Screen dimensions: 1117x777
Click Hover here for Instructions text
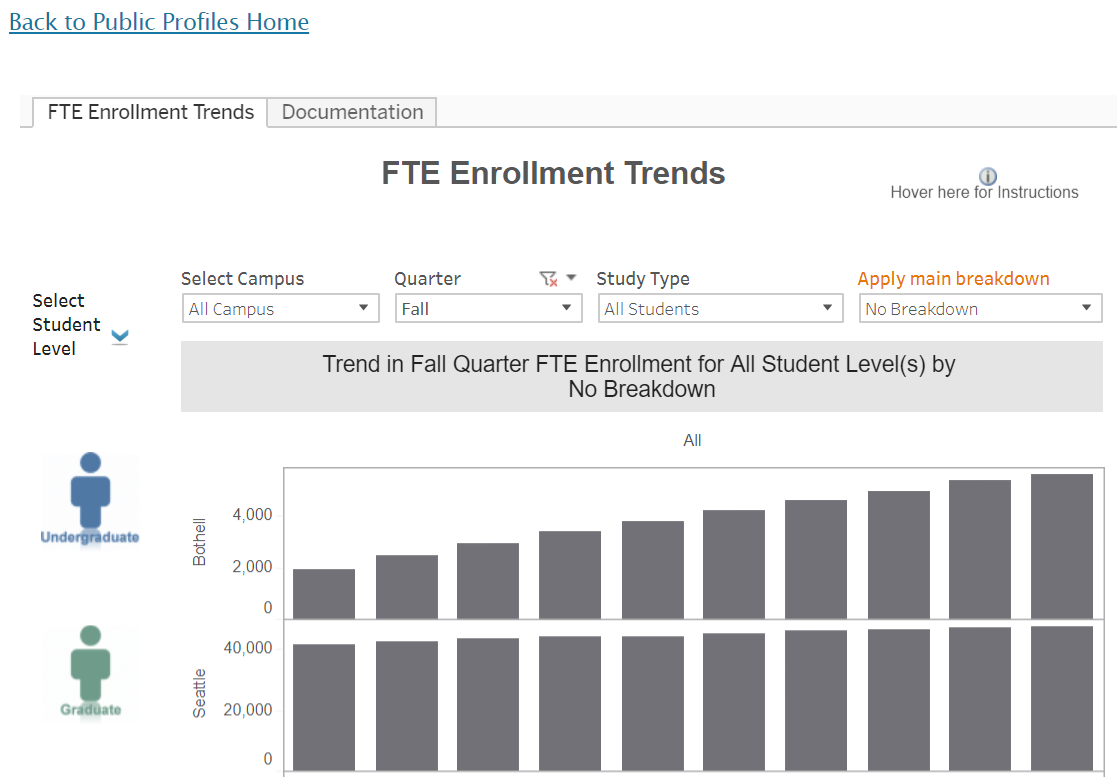[984, 192]
